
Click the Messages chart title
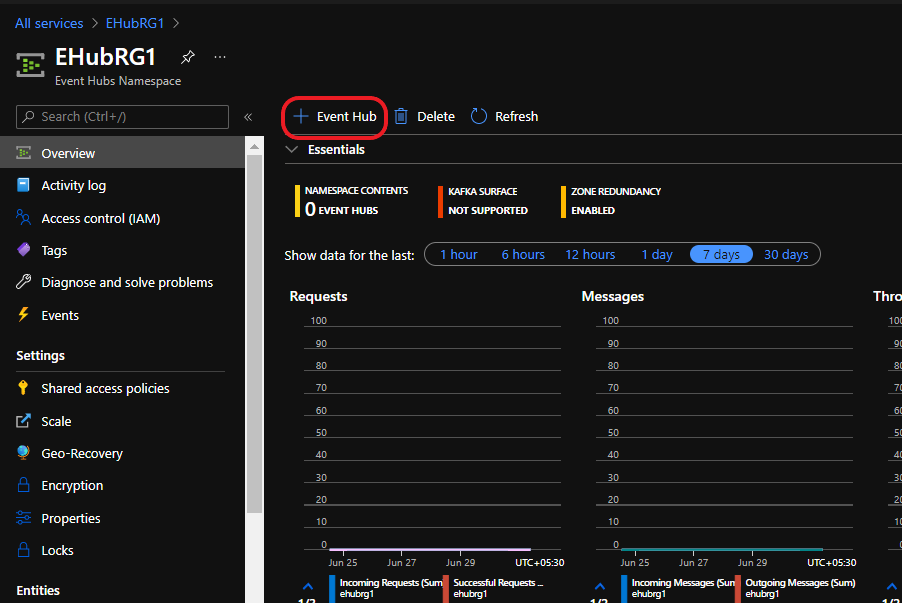click(613, 296)
